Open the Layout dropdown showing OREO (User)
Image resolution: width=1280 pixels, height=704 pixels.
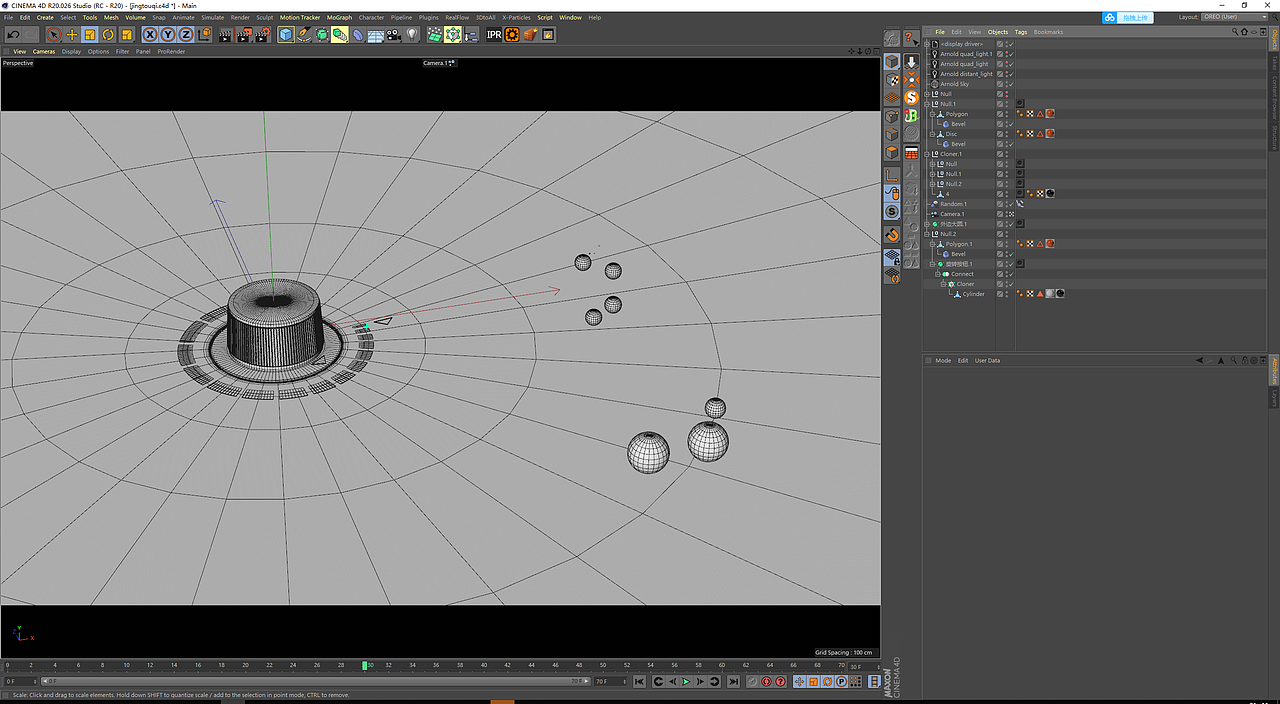point(1233,17)
